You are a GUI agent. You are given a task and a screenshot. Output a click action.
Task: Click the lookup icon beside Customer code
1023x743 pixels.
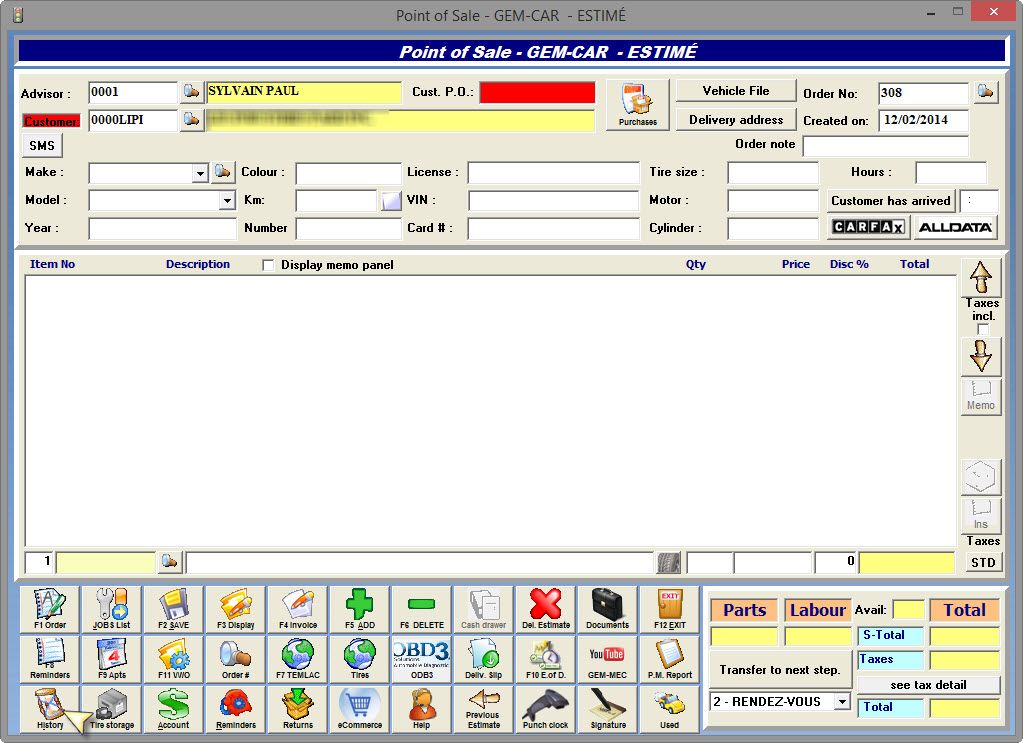191,120
